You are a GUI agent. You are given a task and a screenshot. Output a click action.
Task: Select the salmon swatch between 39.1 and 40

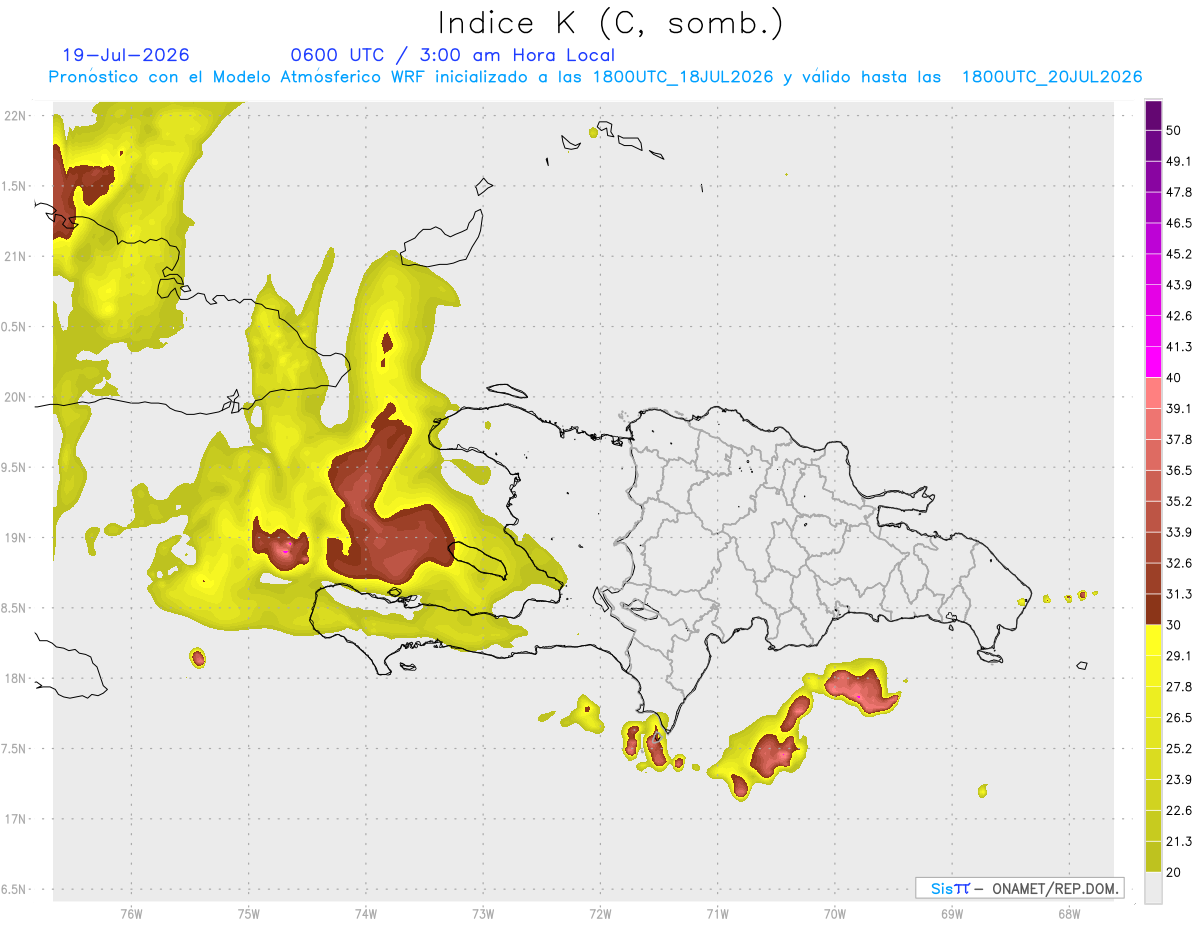pos(1153,393)
